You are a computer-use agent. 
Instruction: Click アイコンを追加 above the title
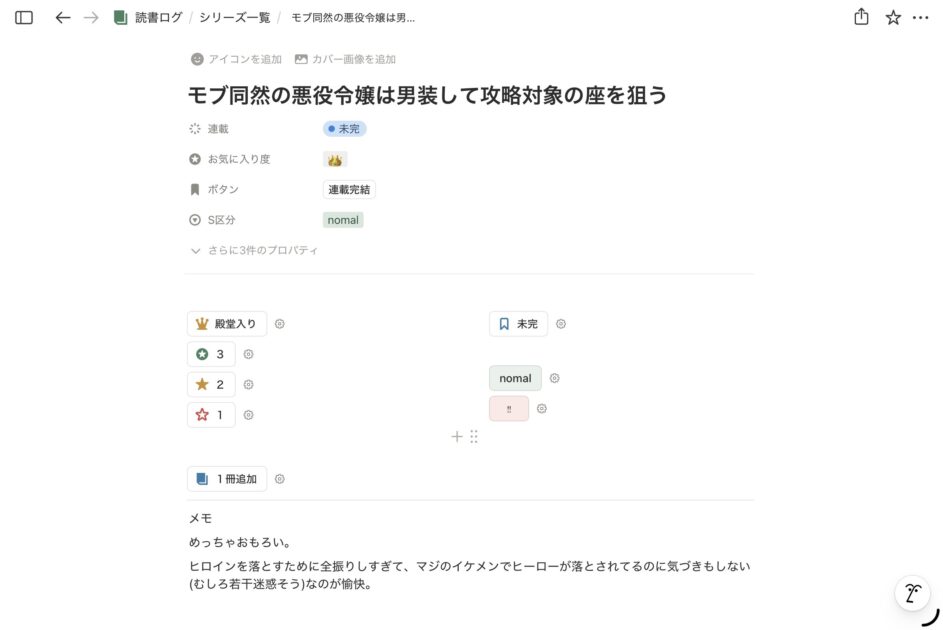(237, 59)
